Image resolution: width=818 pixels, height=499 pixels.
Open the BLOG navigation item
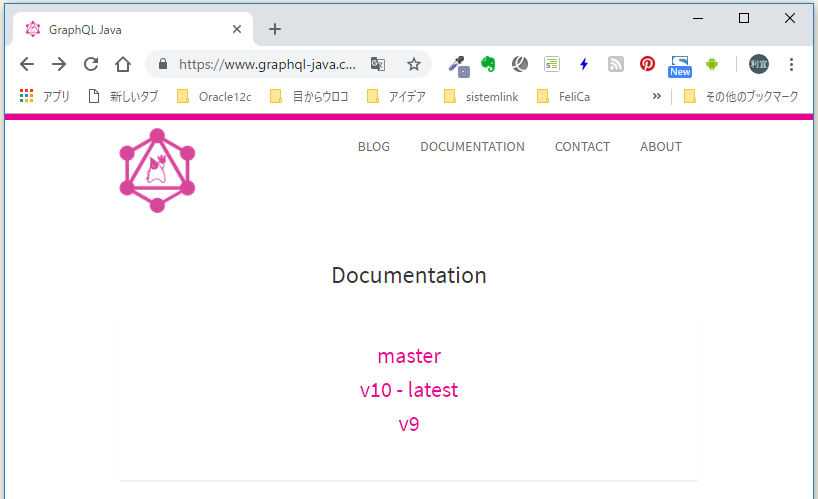[x=374, y=147]
